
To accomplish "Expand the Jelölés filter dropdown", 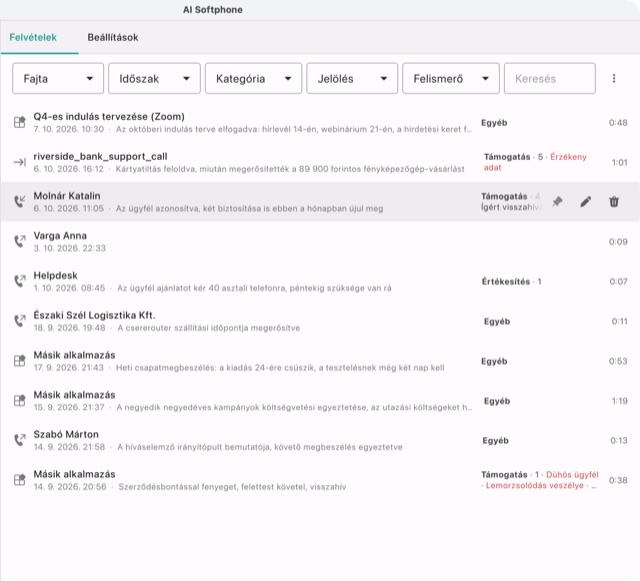I will (352, 78).
